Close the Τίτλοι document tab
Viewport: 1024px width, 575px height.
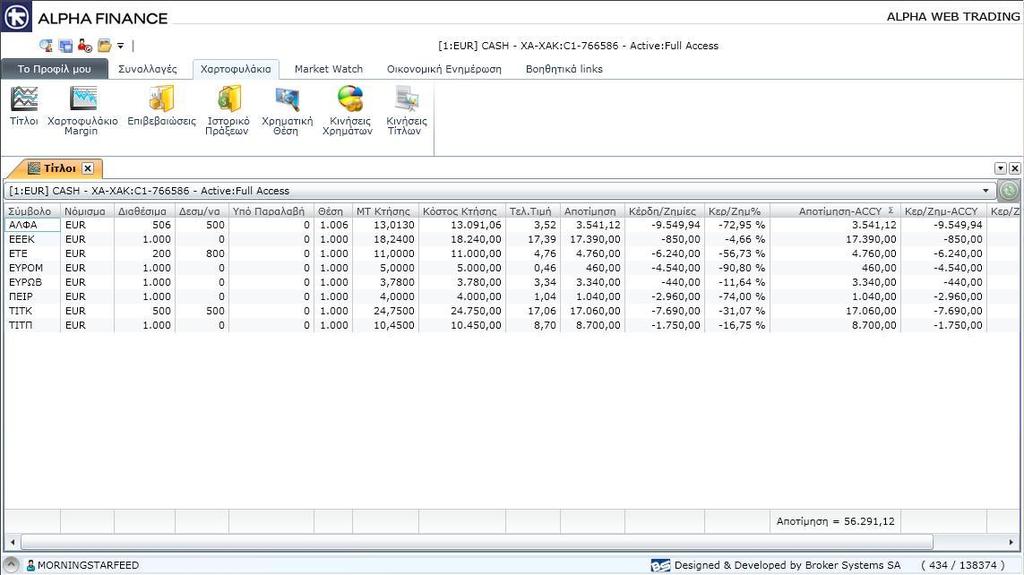click(x=88, y=169)
